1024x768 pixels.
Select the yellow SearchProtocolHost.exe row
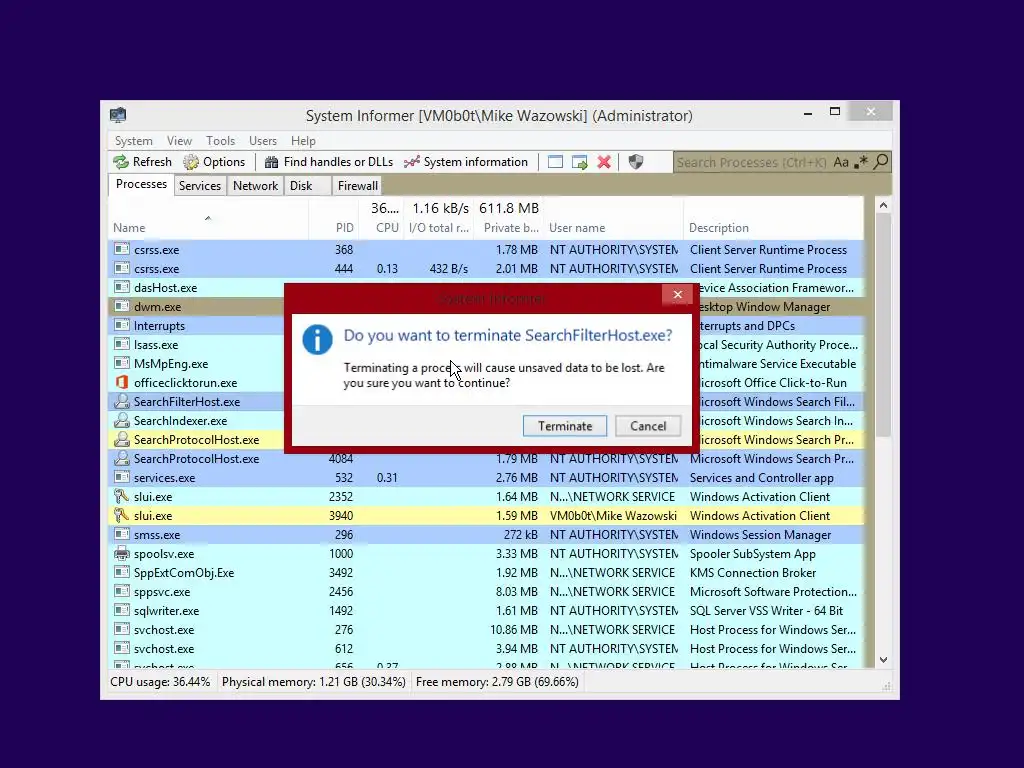click(x=196, y=440)
